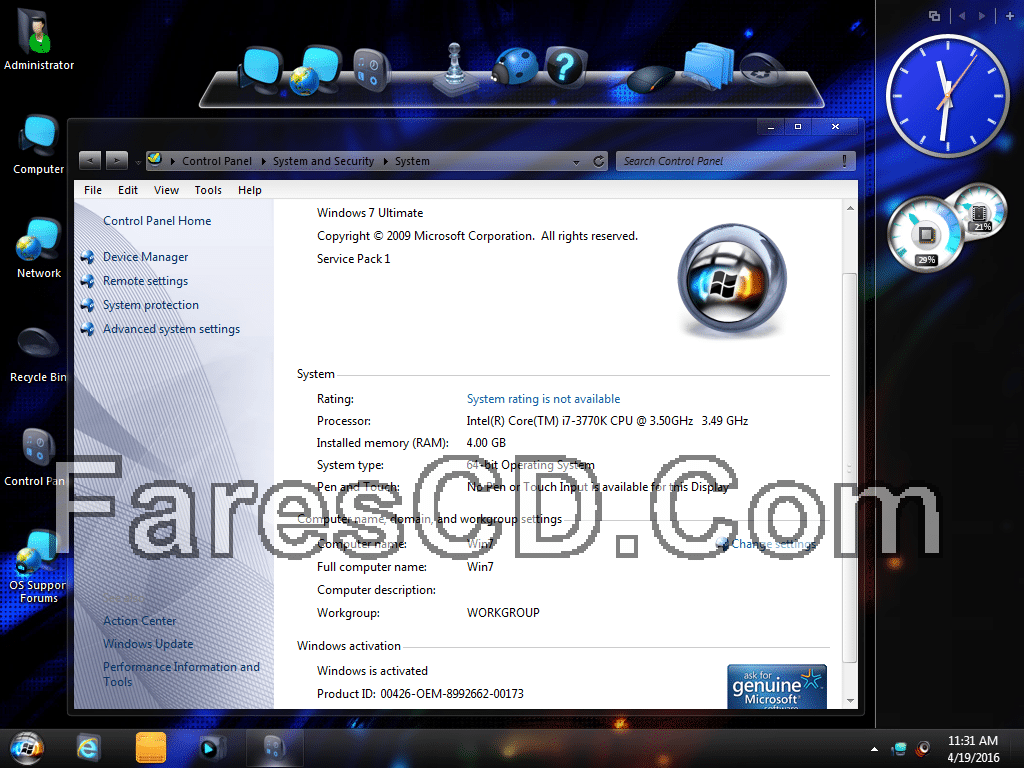Show hidden tray icons arrow
This screenshot has height=768, width=1024.
pyautogui.click(x=874, y=749)
